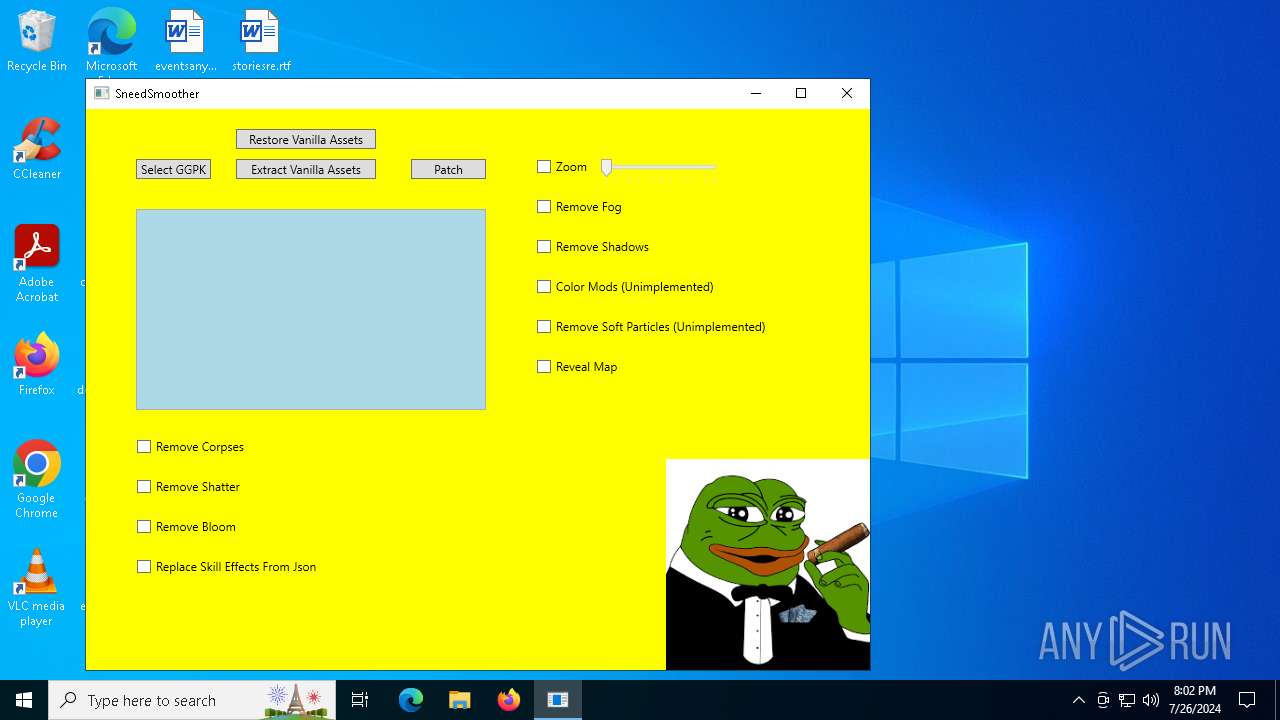Image resolution: width=1280 pixels, height=720 pixels.
Task: Select Adobe Acrobat desktop shortcut
Action: click(x=37, y=264)
